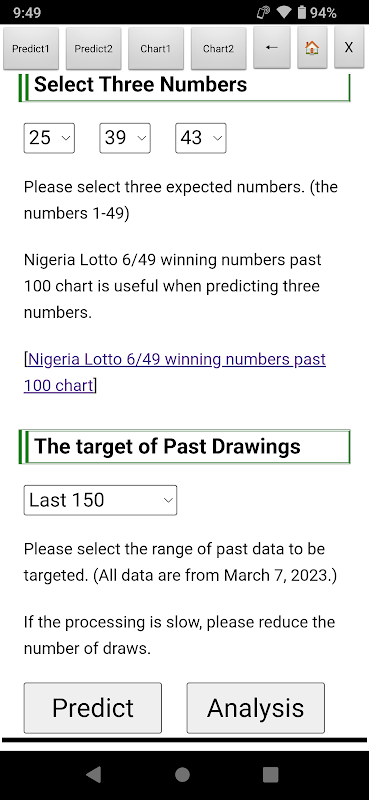The height and width of the screenshot is (800, 369).
Task: Follow the Nigeria Lotto 6/49 past 100 chart link
Action: (175, 372)
